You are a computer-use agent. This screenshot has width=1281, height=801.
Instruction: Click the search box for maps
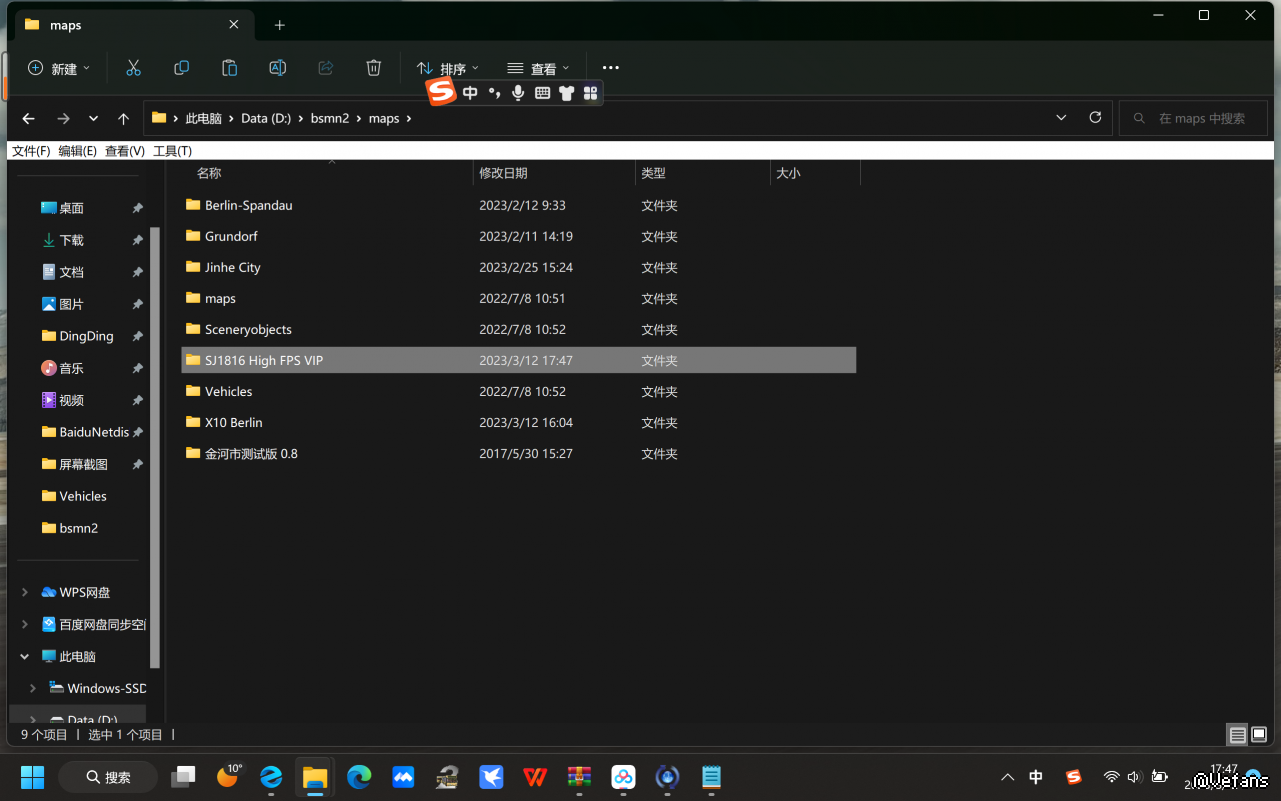pyautogui.click(x=1200, y=118)
